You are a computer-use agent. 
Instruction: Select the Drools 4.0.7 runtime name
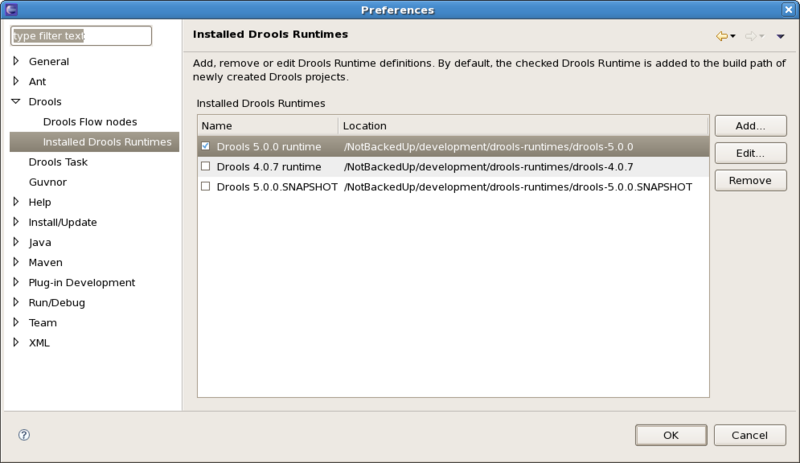coord(269,167)
